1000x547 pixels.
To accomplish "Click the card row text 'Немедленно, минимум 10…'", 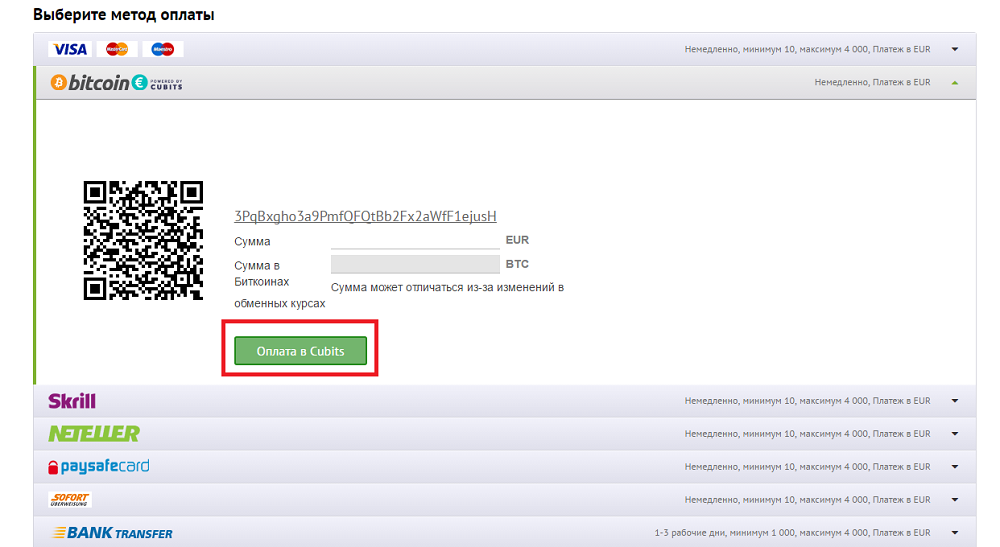I will click(807, 49).
